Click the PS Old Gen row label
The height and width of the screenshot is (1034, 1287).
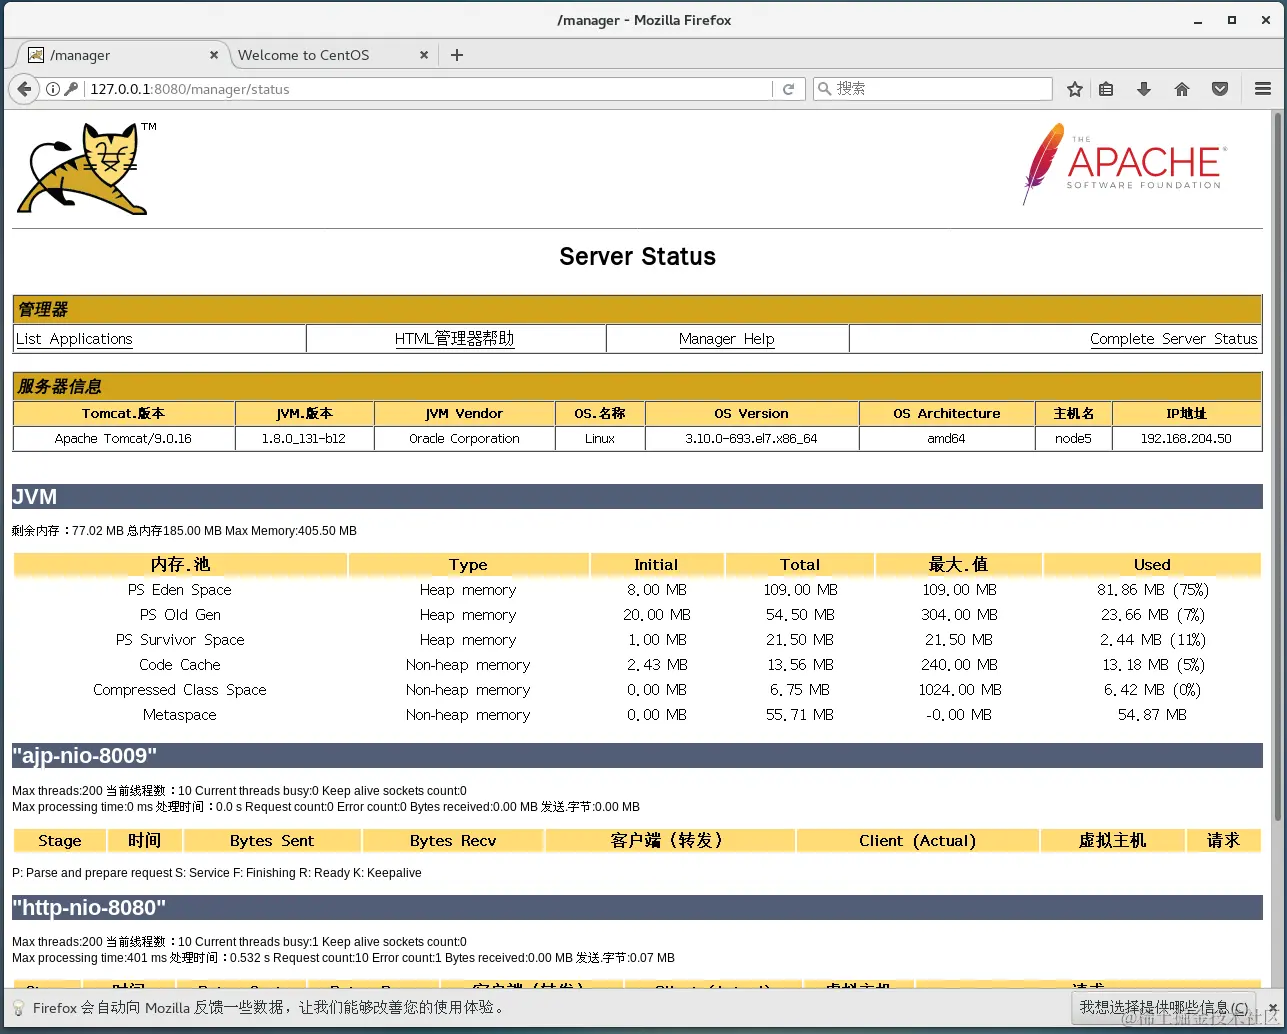[x=180, y=615]
